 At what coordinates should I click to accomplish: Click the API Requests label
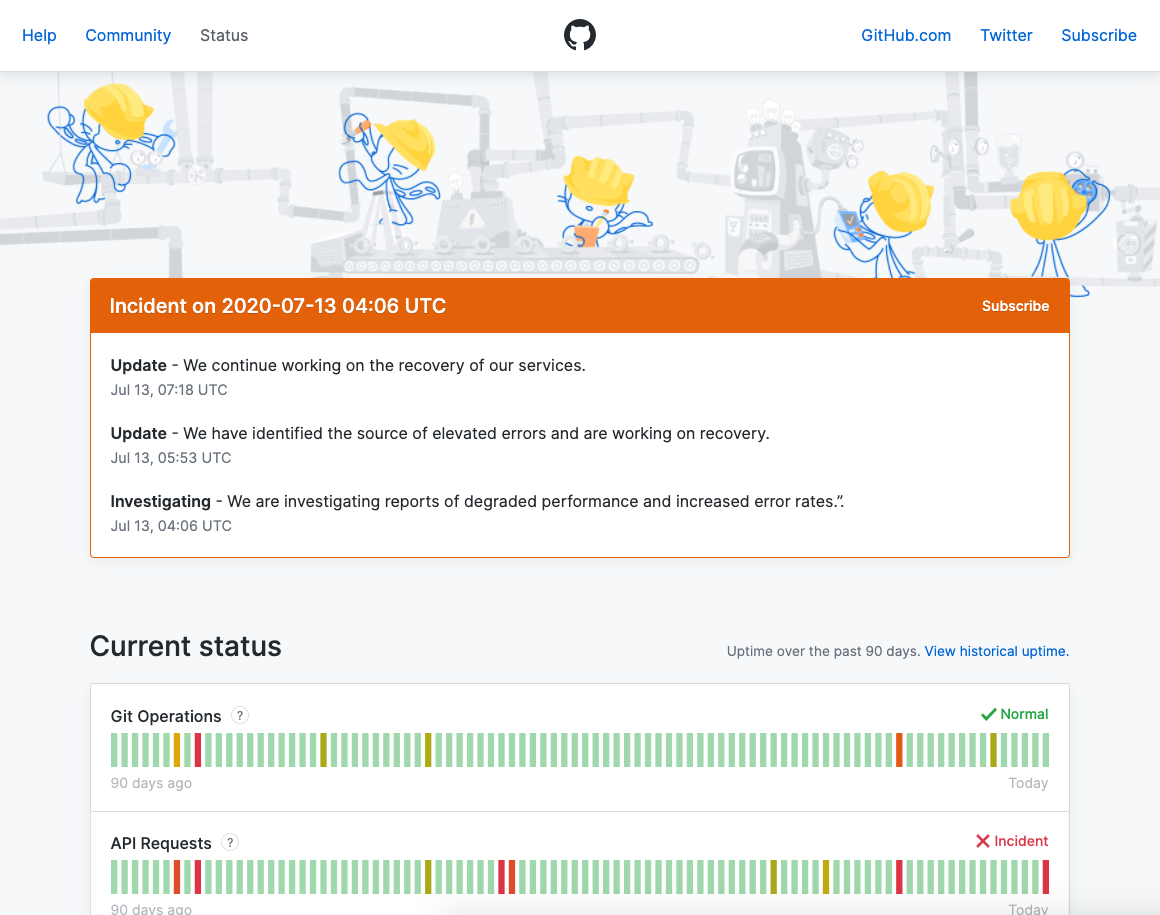tap(161, 843)
